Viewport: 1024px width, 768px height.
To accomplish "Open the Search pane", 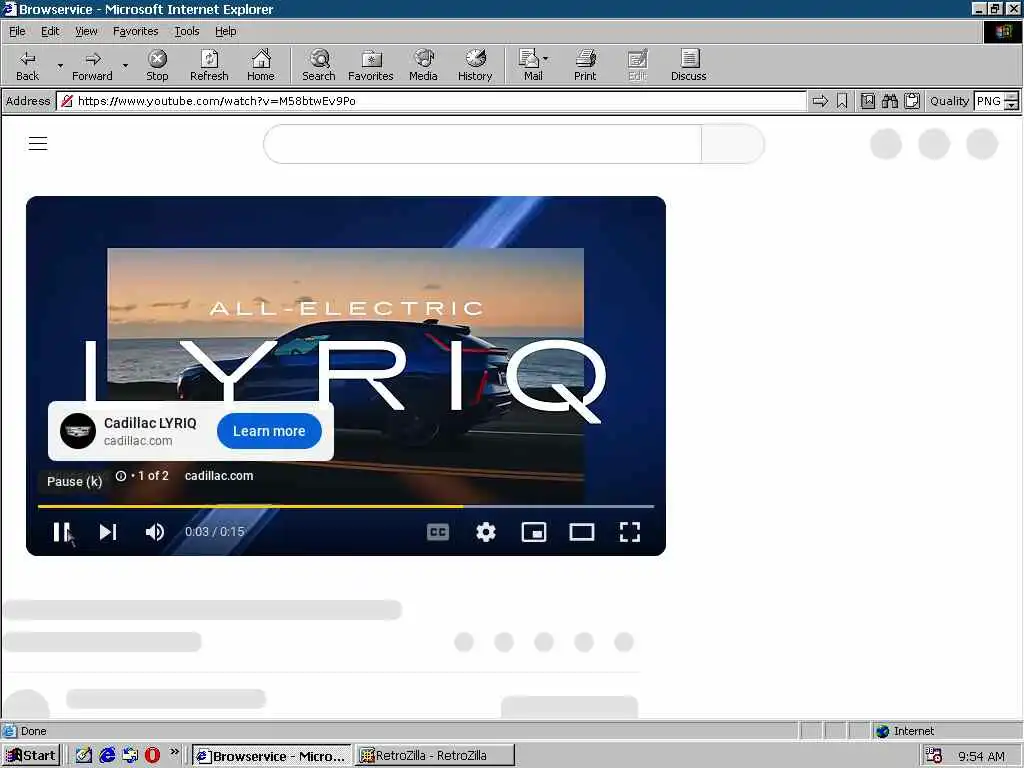I will point(319,65).
